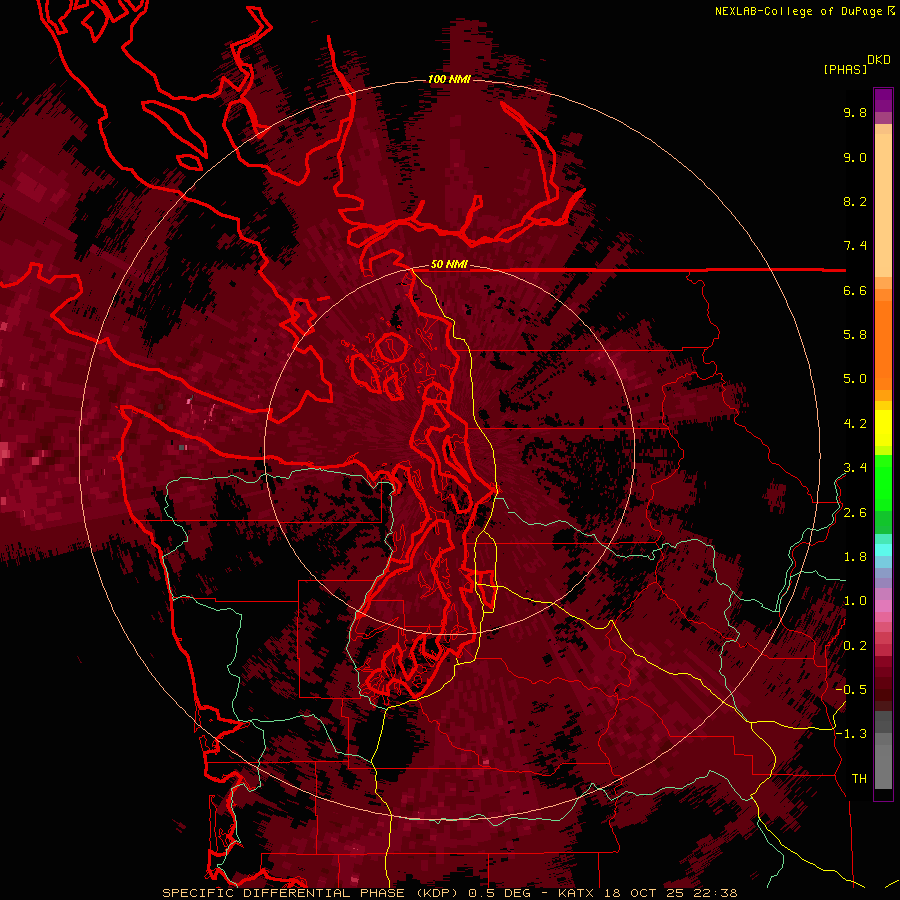Click the 50 NMI range ring label
This screenshot has height=900, width=900.
449,264
